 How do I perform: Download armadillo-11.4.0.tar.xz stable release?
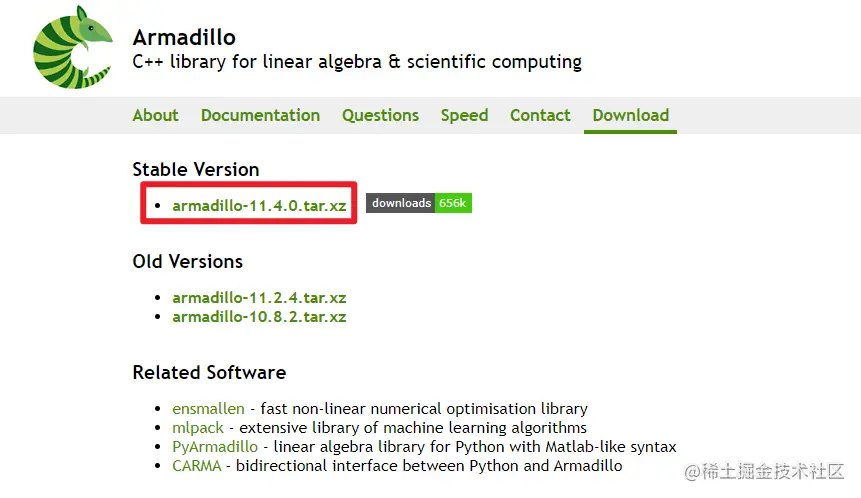click(x=259, y=205)
